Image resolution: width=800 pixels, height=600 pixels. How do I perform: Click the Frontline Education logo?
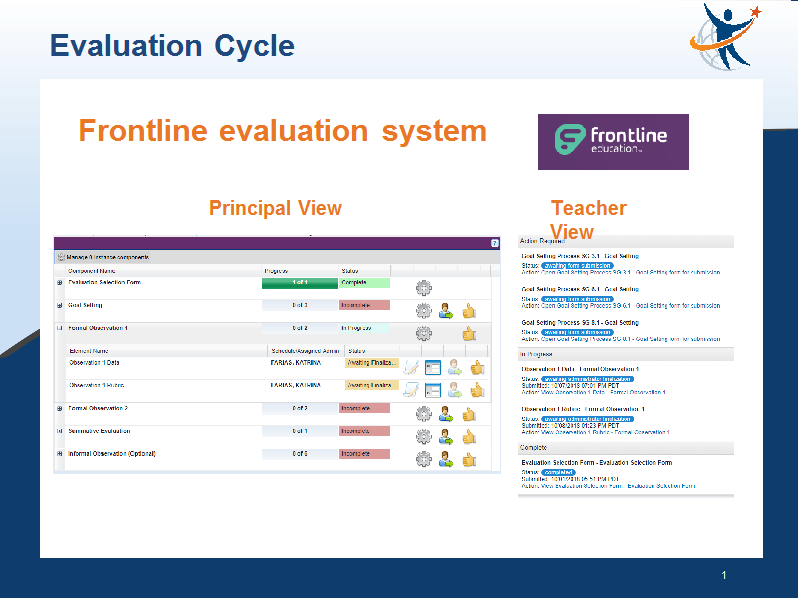coord(613,142)
